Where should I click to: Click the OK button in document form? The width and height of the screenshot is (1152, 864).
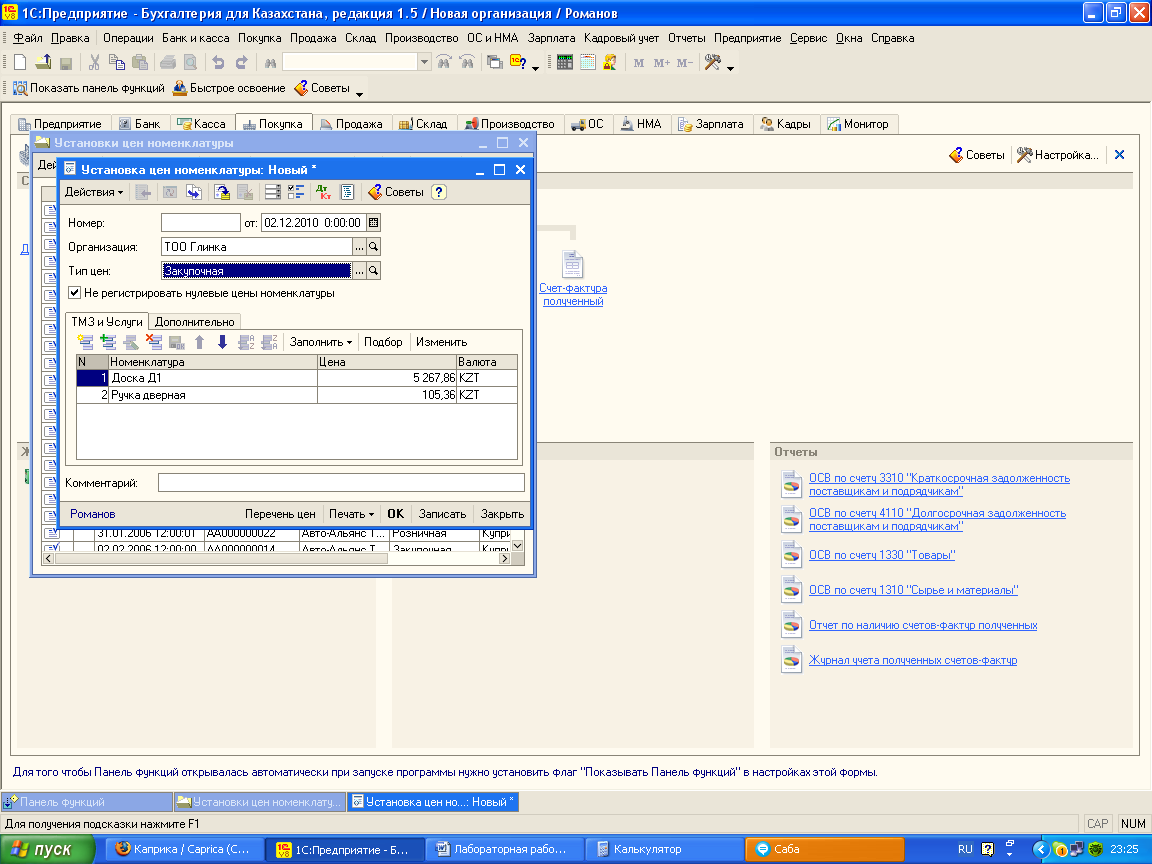[395, 514]
